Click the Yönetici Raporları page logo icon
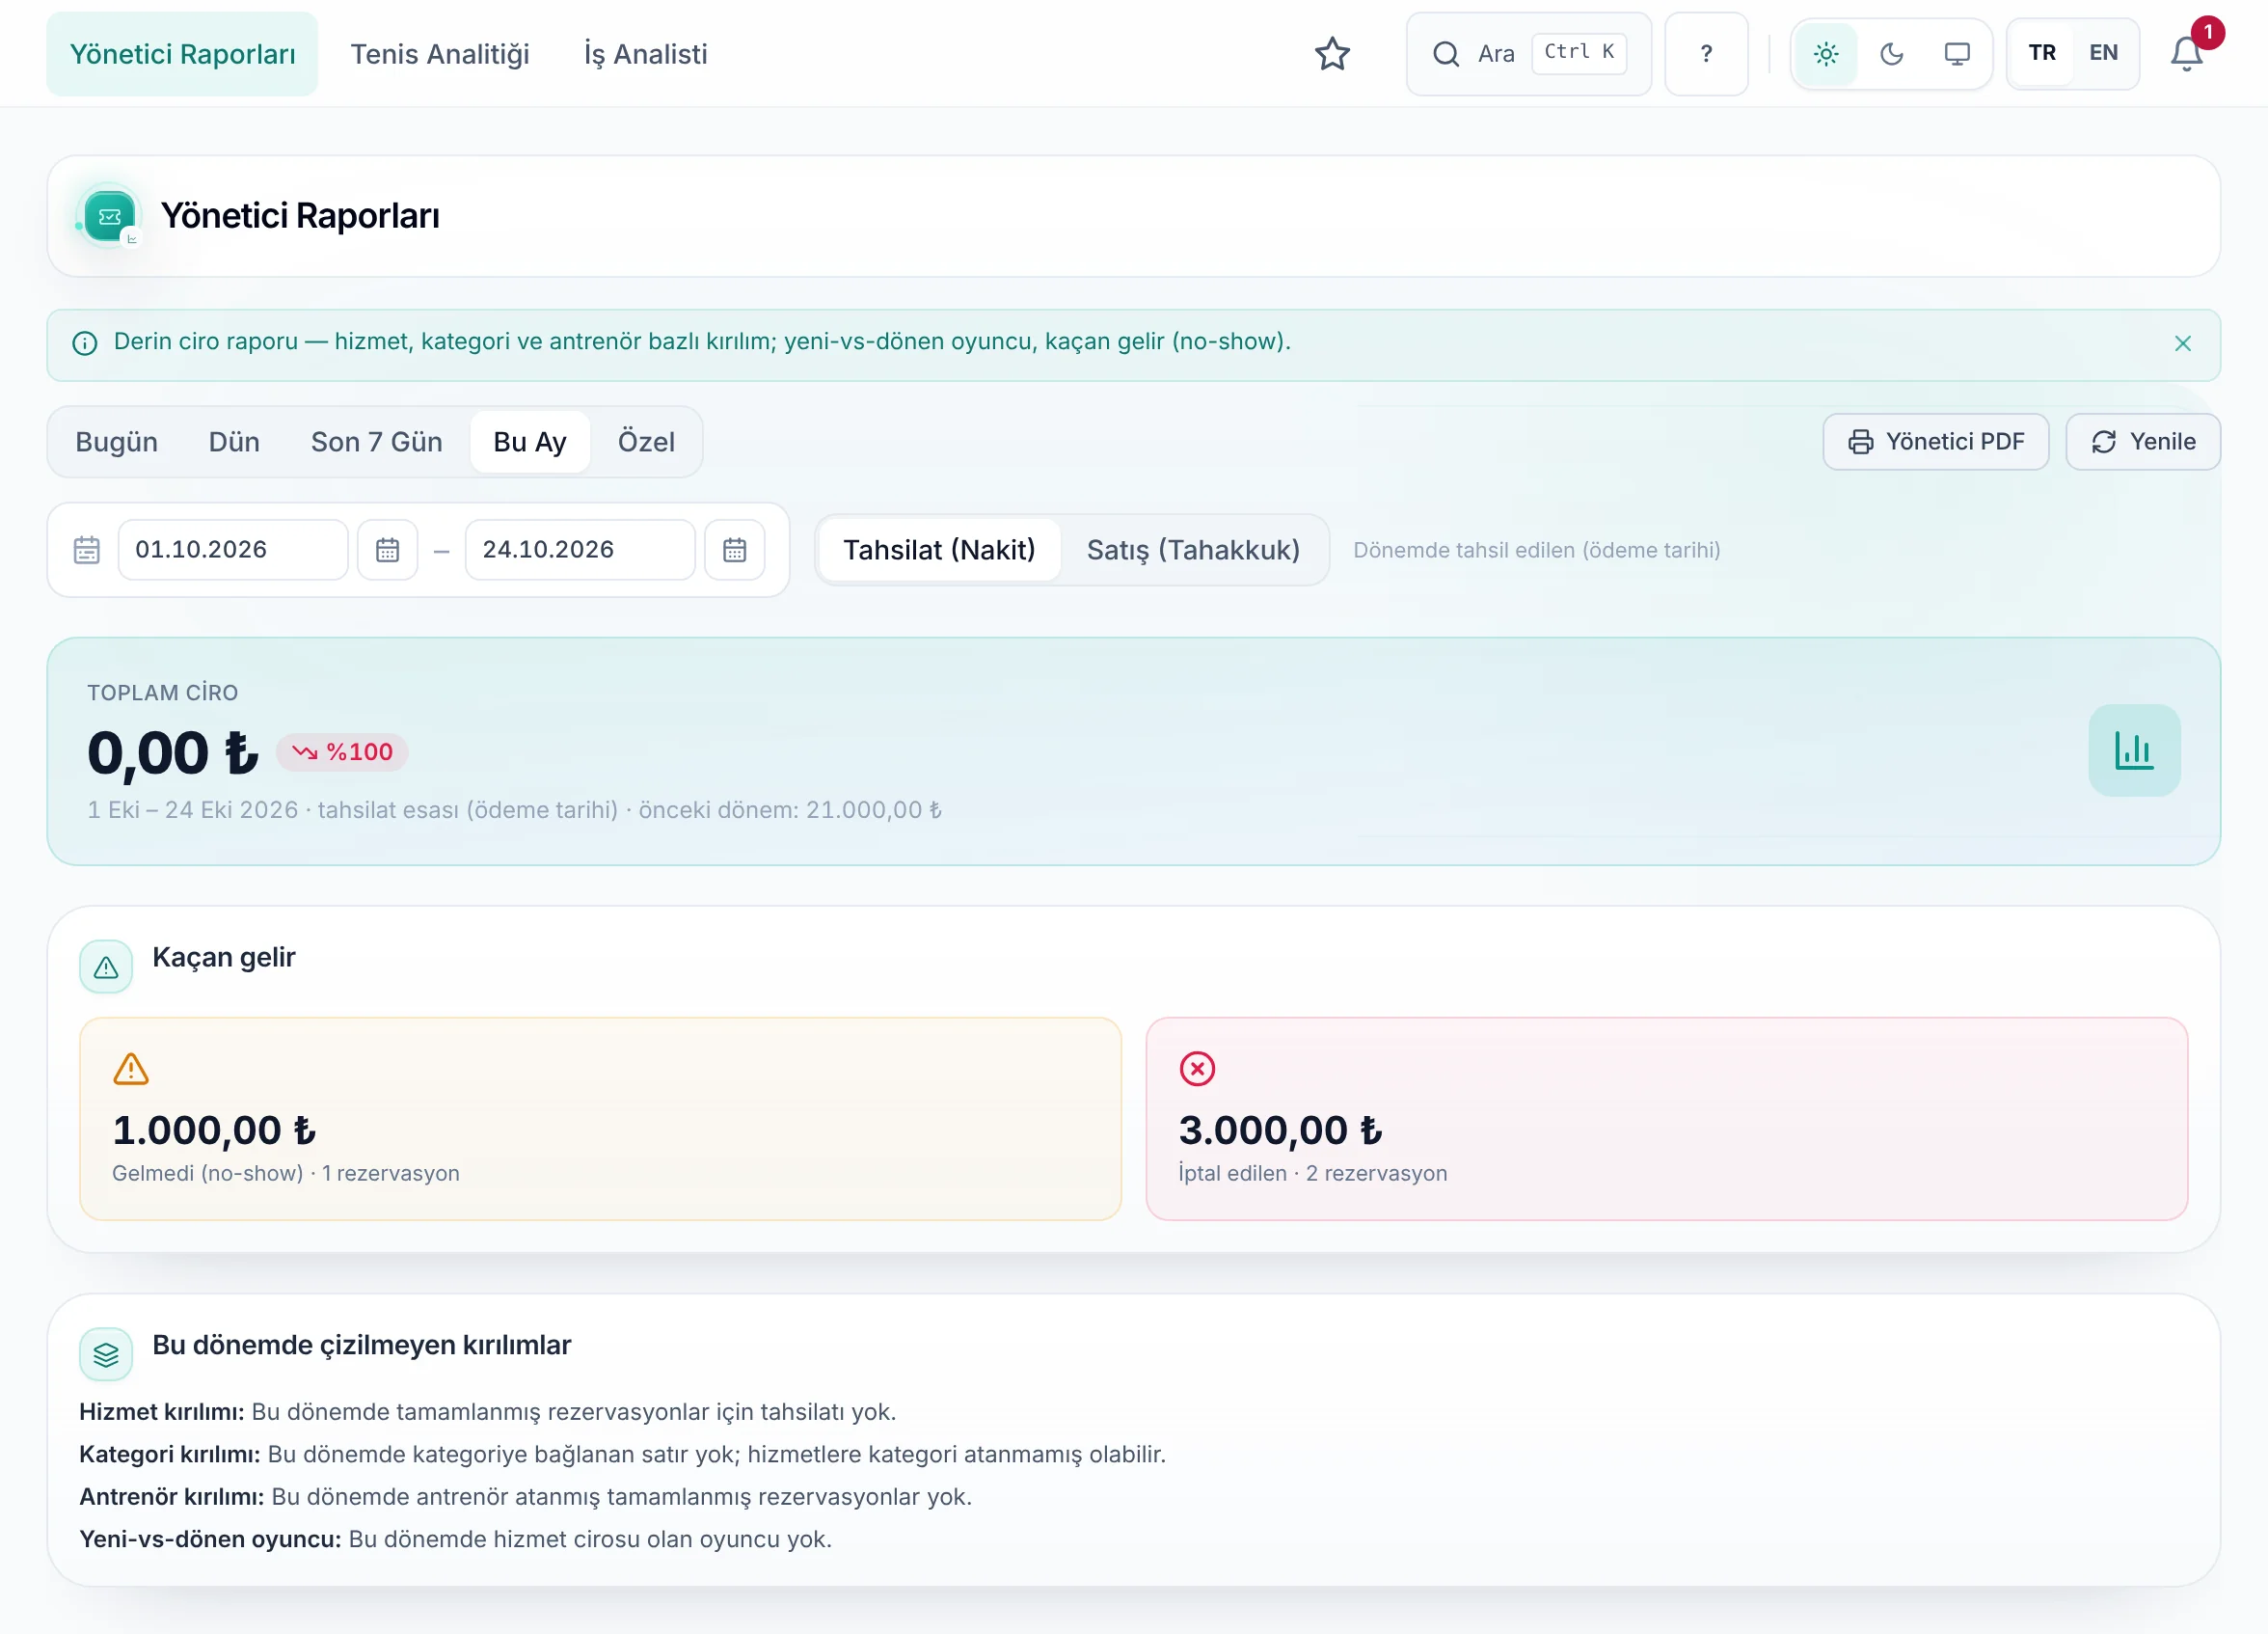2268x1634 pixels. [x=110, y=216]
